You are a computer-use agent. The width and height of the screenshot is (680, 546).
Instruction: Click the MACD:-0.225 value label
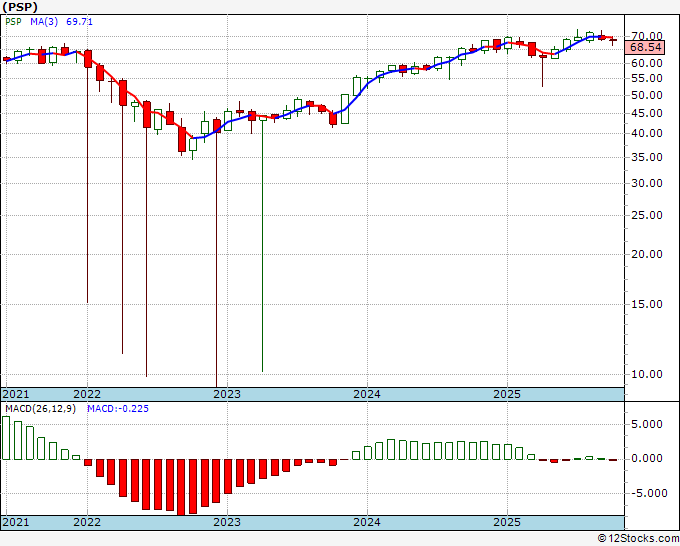point(118,409)
